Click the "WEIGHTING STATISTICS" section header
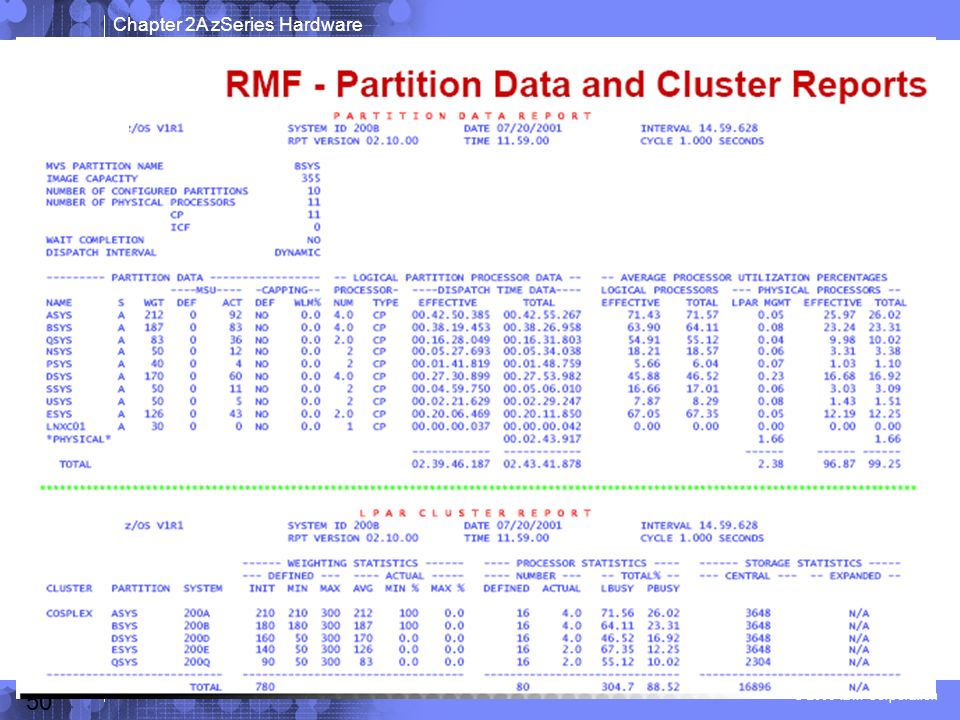This screenshot has height=720, width=960. click(353, 563)
